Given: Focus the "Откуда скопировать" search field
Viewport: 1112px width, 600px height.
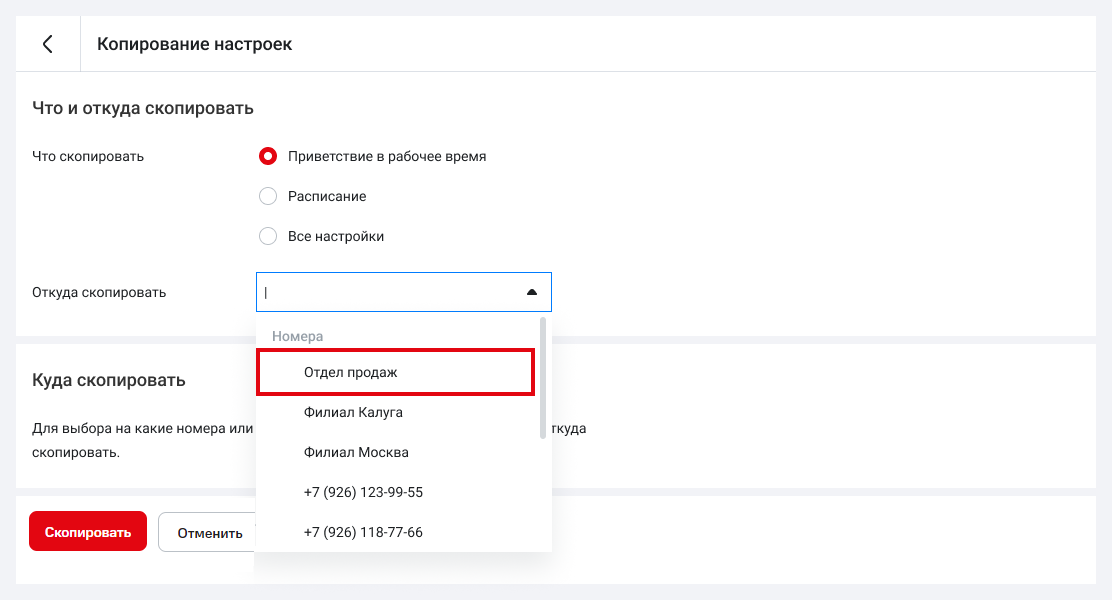Looking at the screenshot, I should tap(390, 292).
